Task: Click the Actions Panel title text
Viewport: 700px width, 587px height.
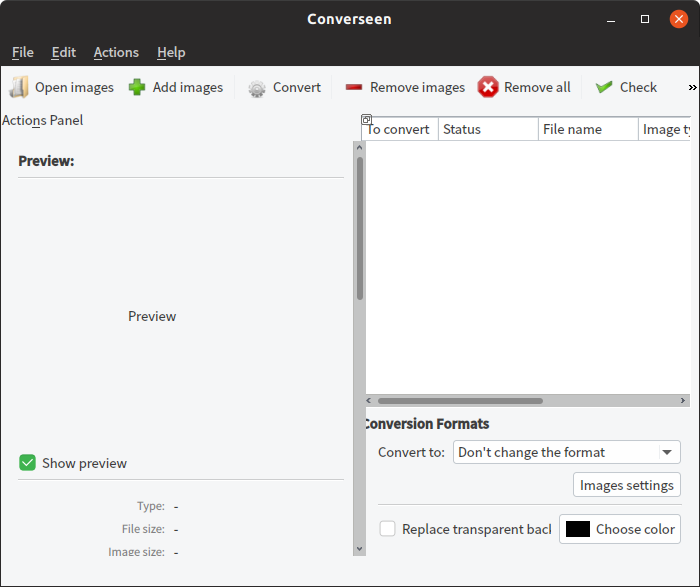Action: click(x=42, y=120)
